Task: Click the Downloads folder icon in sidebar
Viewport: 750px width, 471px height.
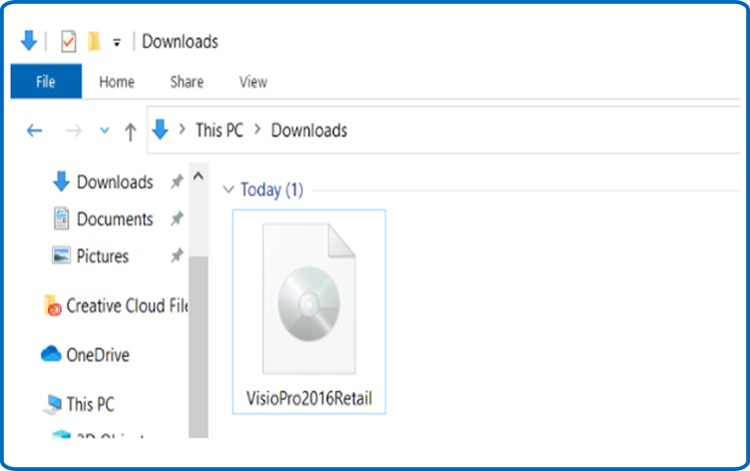Action: click(61, 182)
